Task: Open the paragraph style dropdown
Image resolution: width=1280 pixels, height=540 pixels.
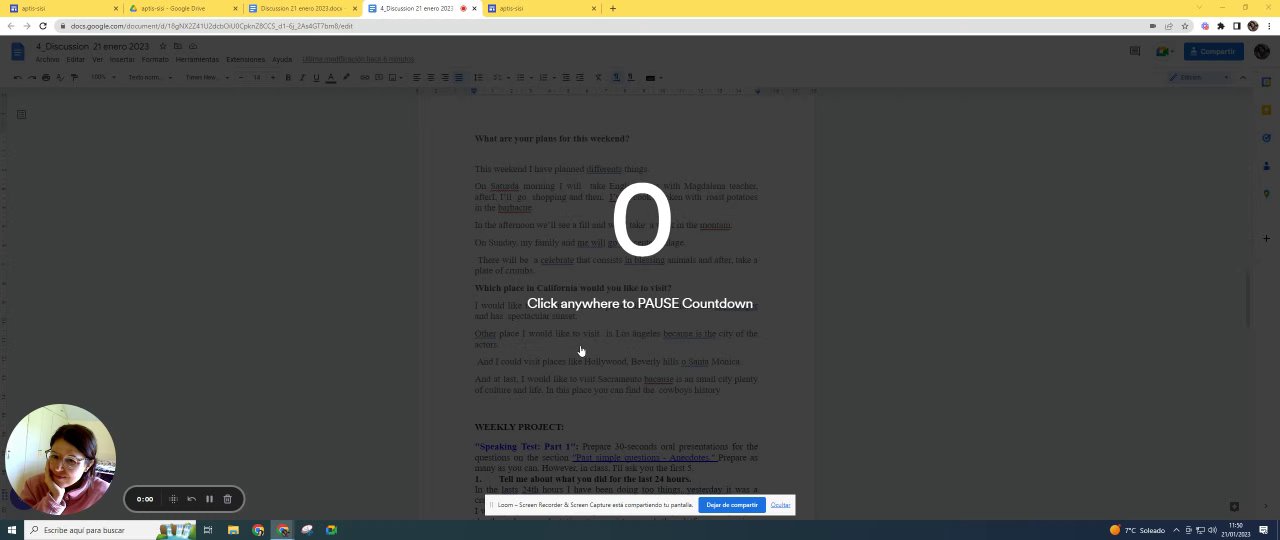Action: [x=150, y=77]
